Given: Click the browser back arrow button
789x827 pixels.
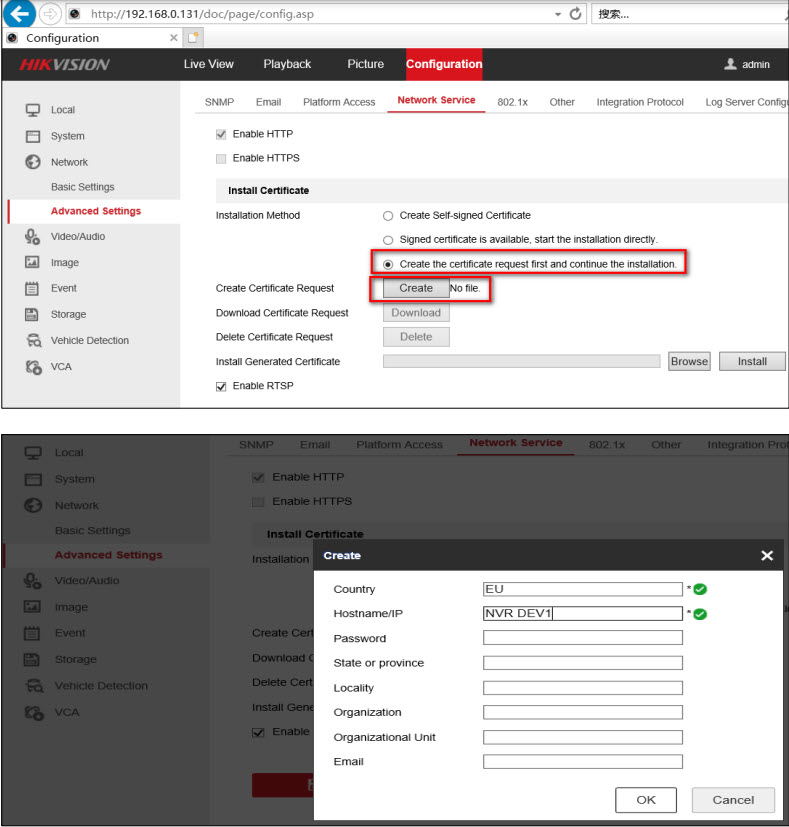Looking at the screenshot, I should pos(19,14).
